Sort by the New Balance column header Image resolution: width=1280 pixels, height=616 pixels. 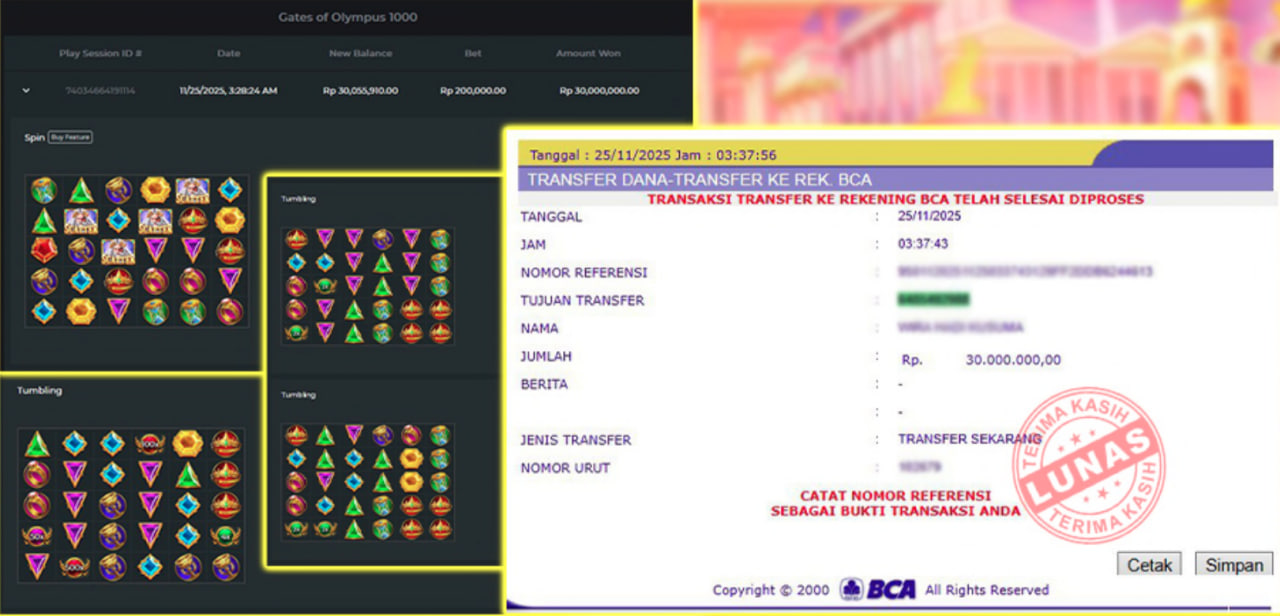click(x=360, y=53)
